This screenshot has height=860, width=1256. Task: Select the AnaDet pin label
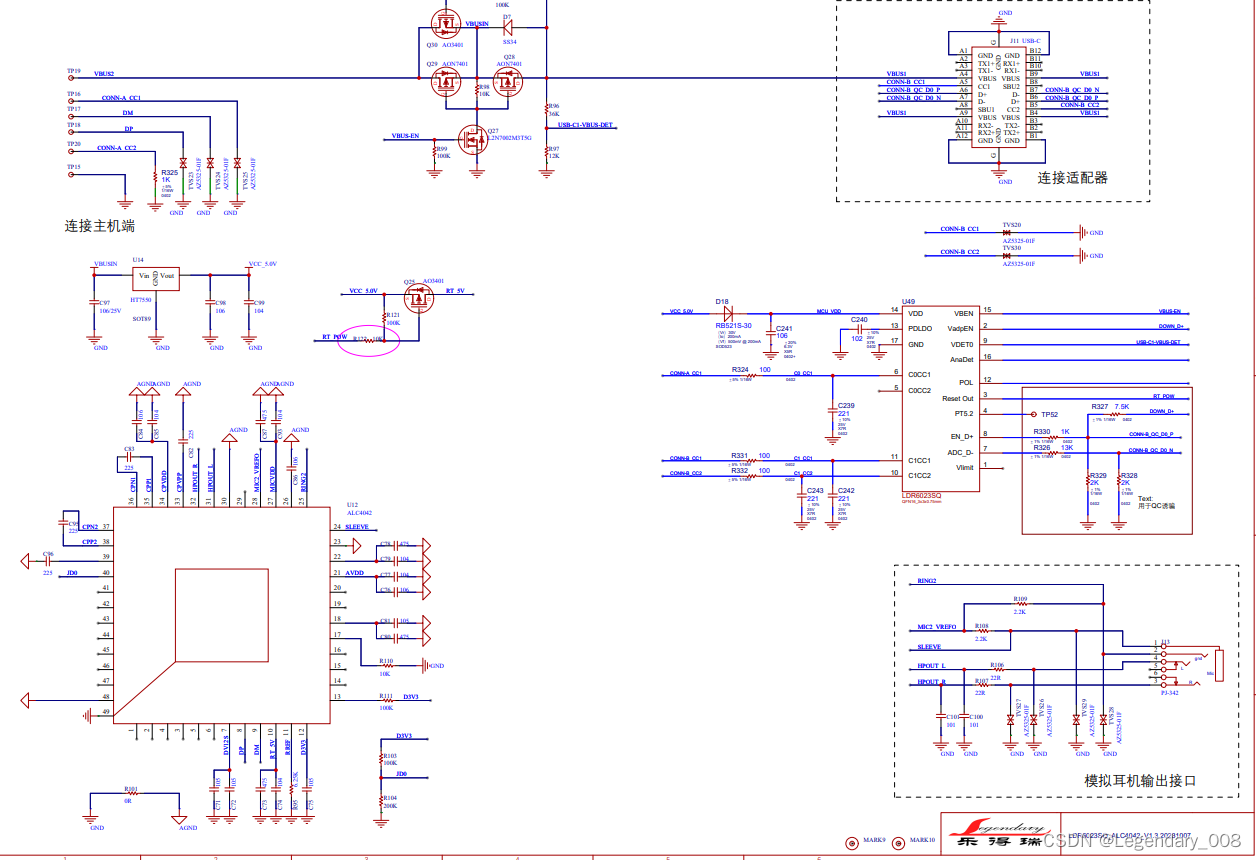point(962,359)
